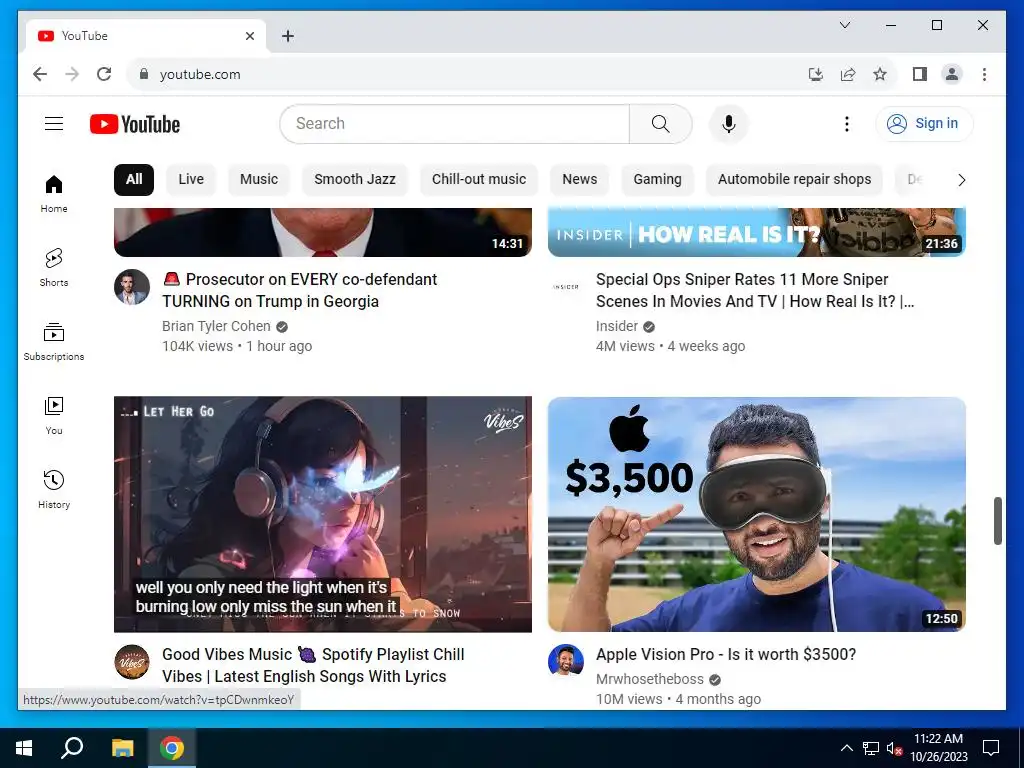Screen dimensions: 1024x768
Task: Filter by Music chip
Action: click(x=259, y=180)
